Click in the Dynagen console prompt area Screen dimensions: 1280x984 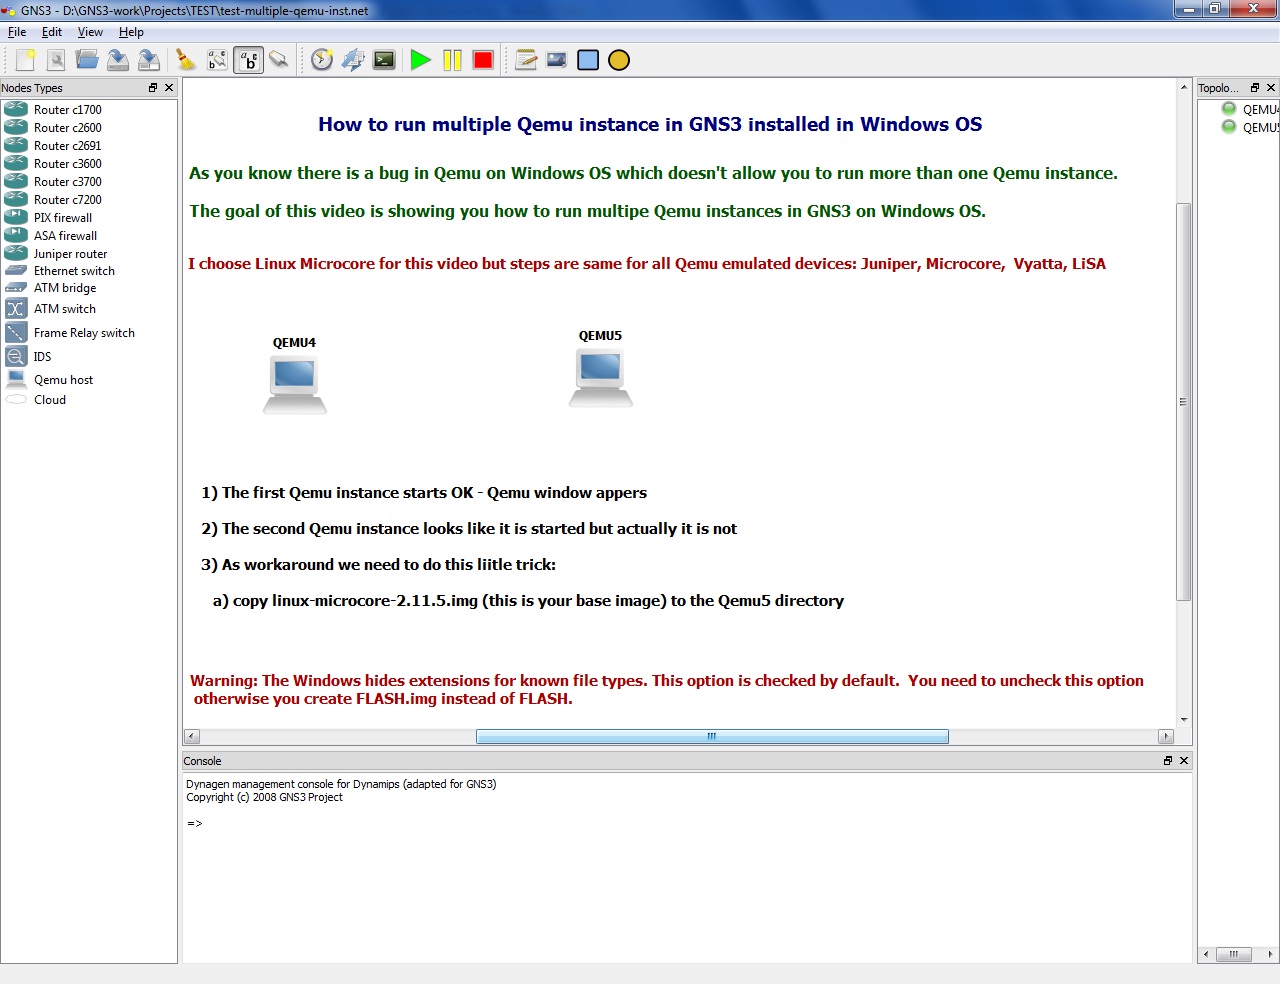687,866
